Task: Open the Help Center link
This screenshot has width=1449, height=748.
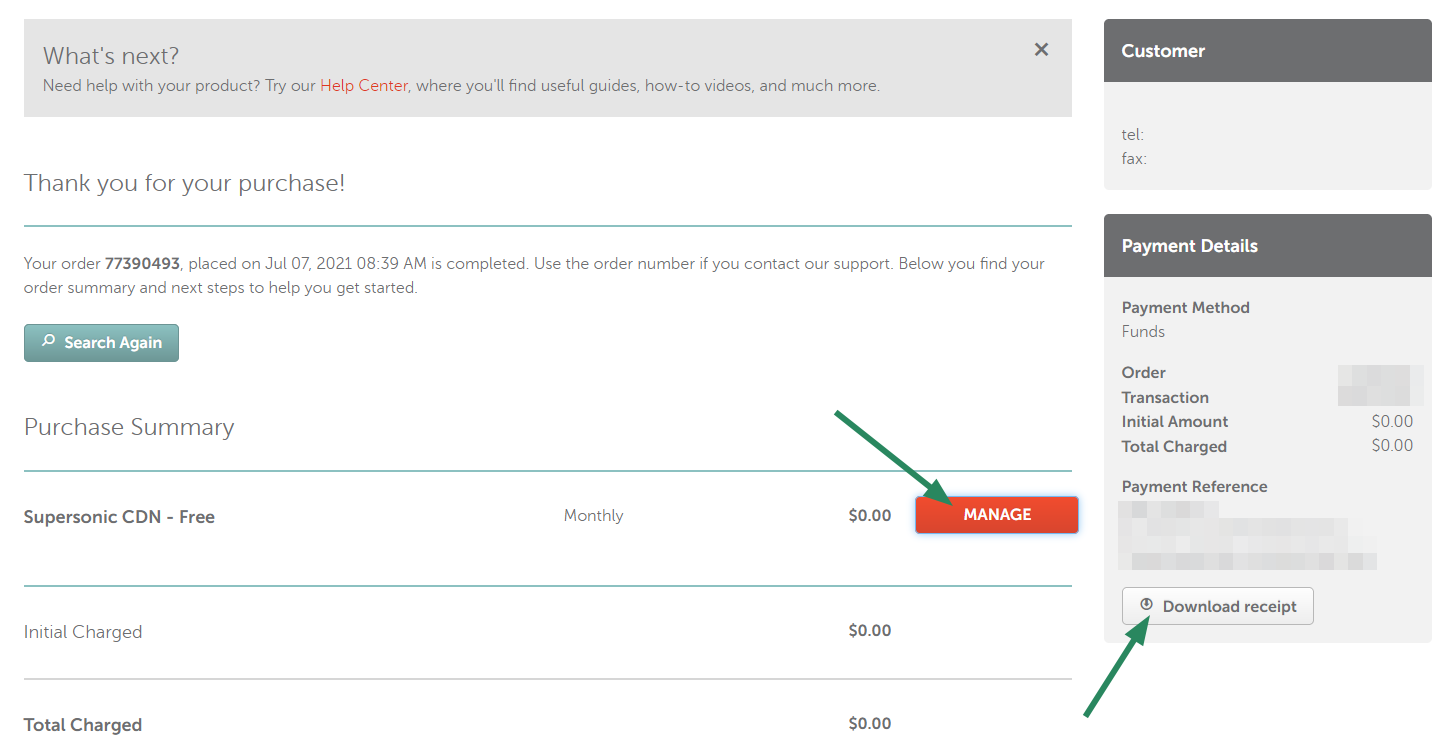Action: 364,86
